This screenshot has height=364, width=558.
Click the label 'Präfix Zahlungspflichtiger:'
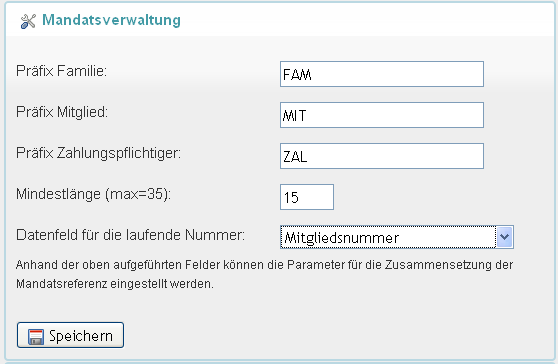99,153
